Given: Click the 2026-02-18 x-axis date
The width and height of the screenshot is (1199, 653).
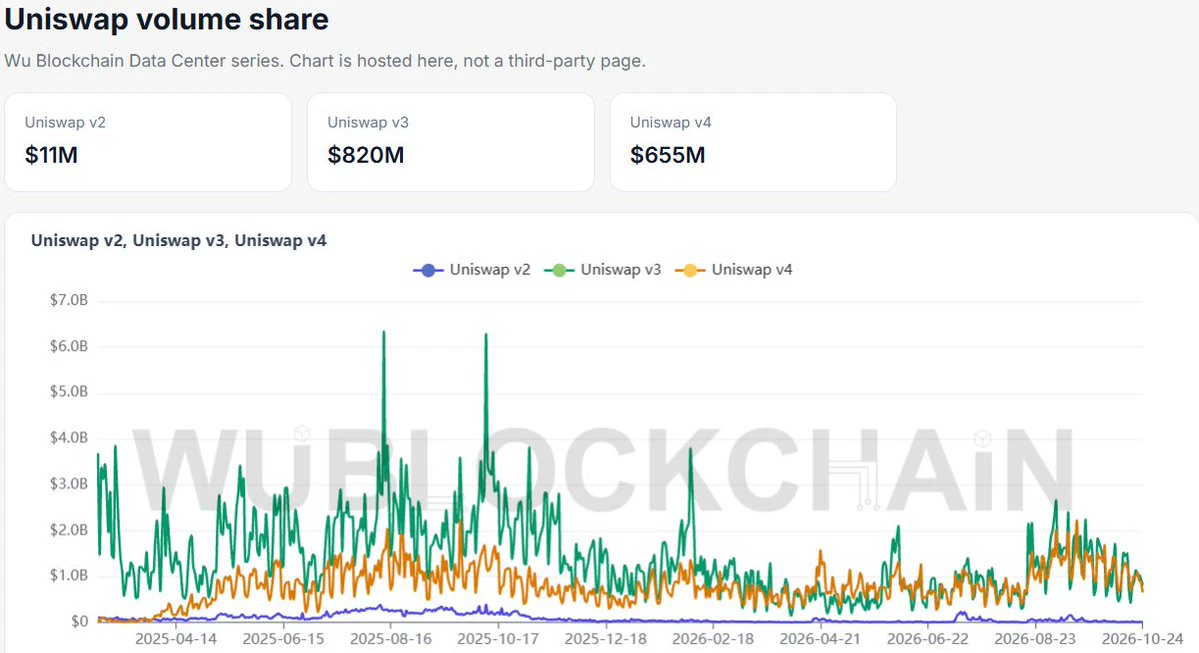Looking at the screenshot, I should coord(713,638).
